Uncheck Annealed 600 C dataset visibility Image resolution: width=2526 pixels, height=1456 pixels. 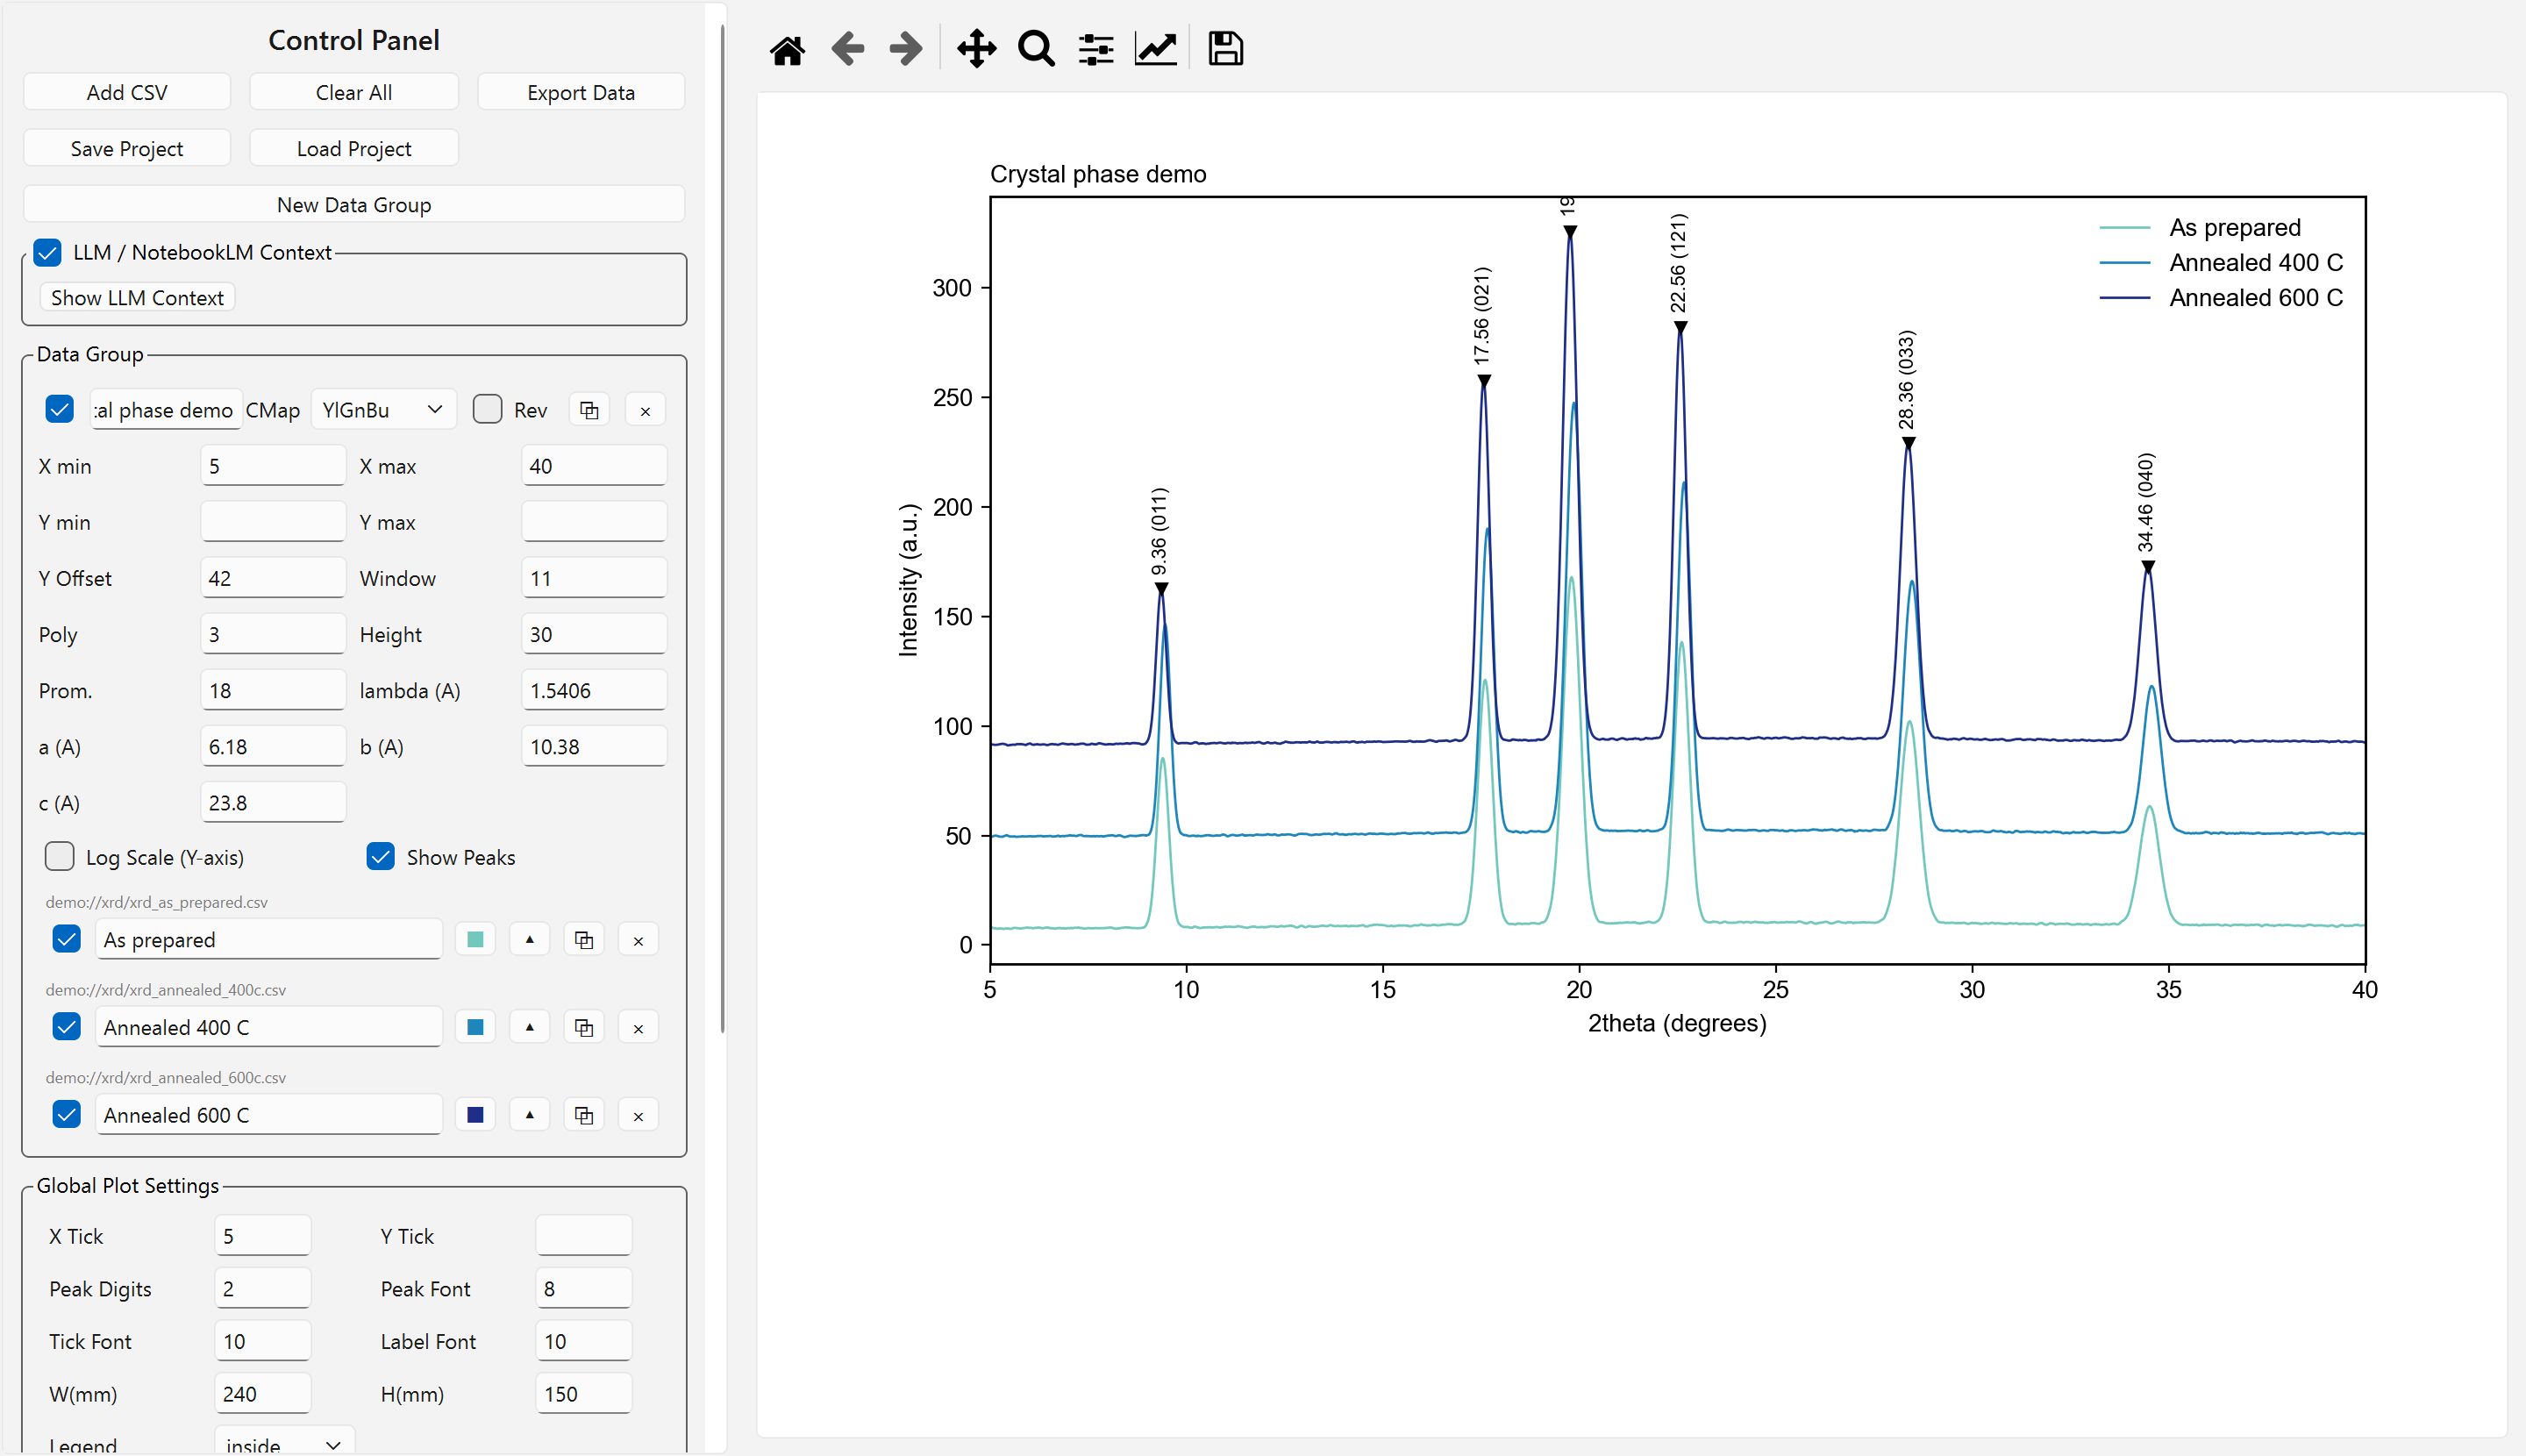[67, 1115]
